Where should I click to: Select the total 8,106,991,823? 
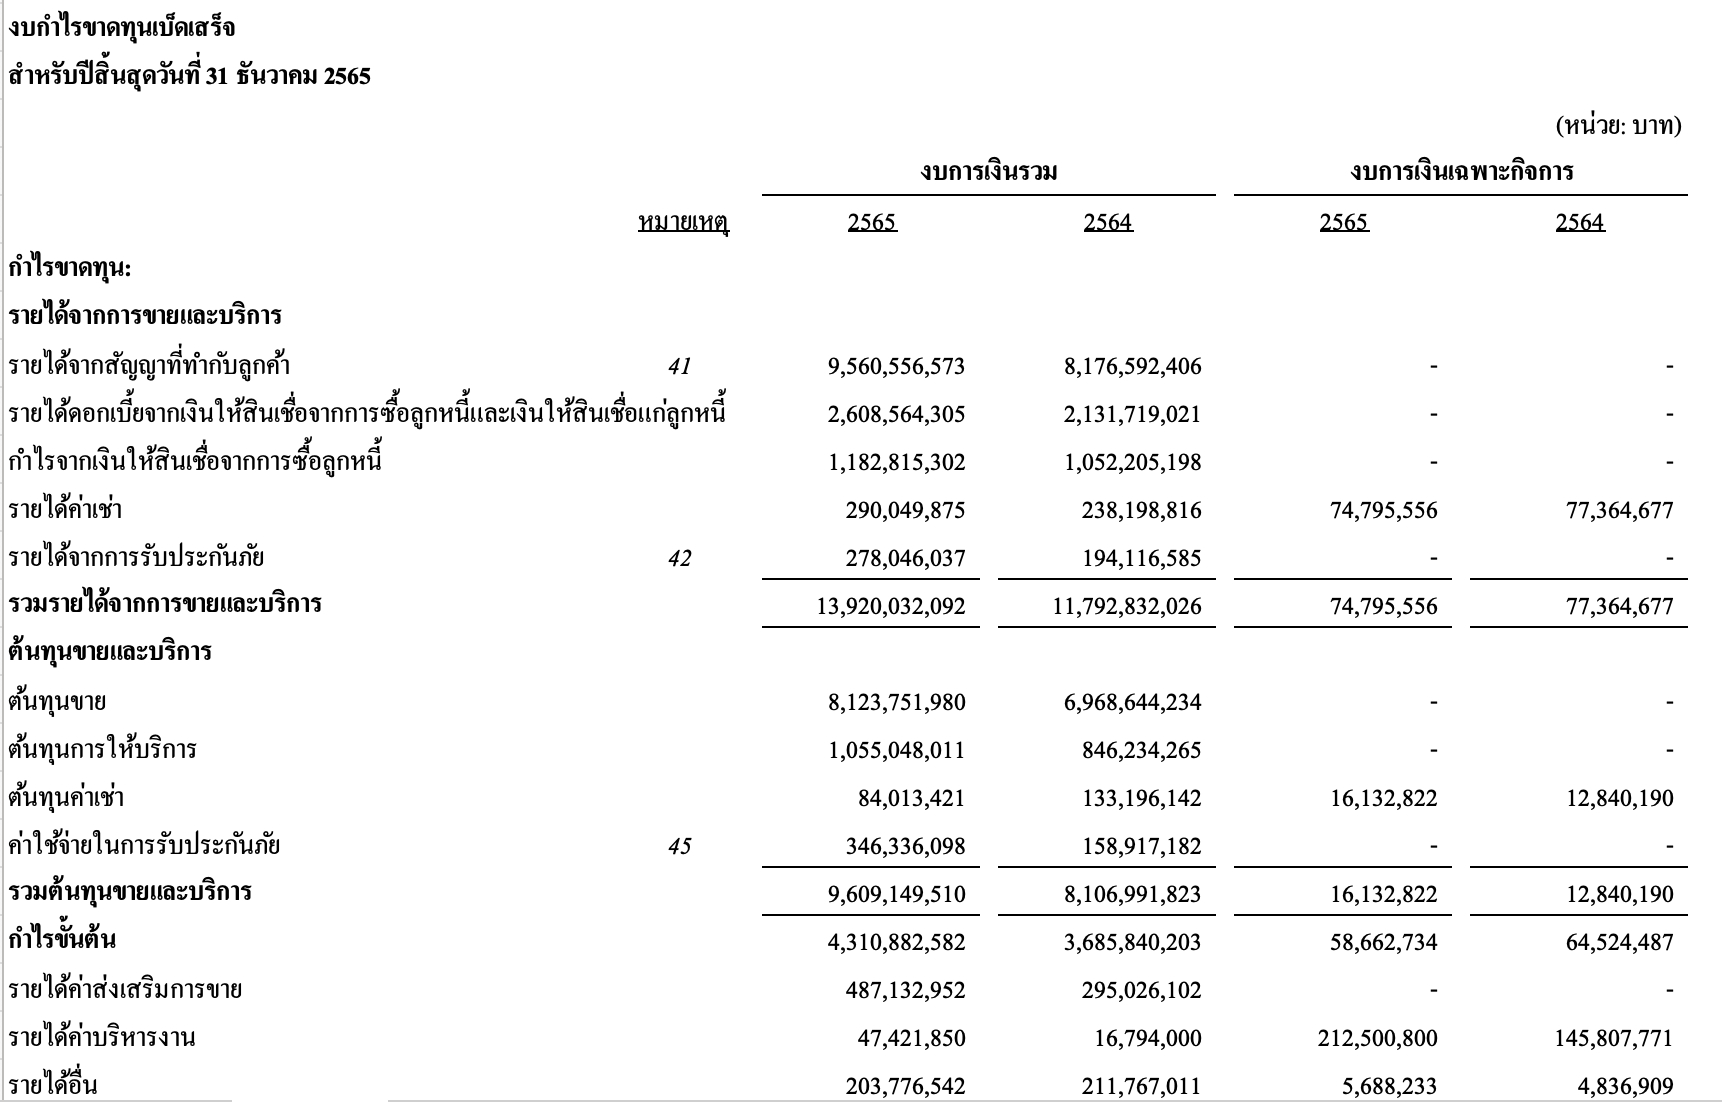pyautogui.click(x=1133, y=895)
